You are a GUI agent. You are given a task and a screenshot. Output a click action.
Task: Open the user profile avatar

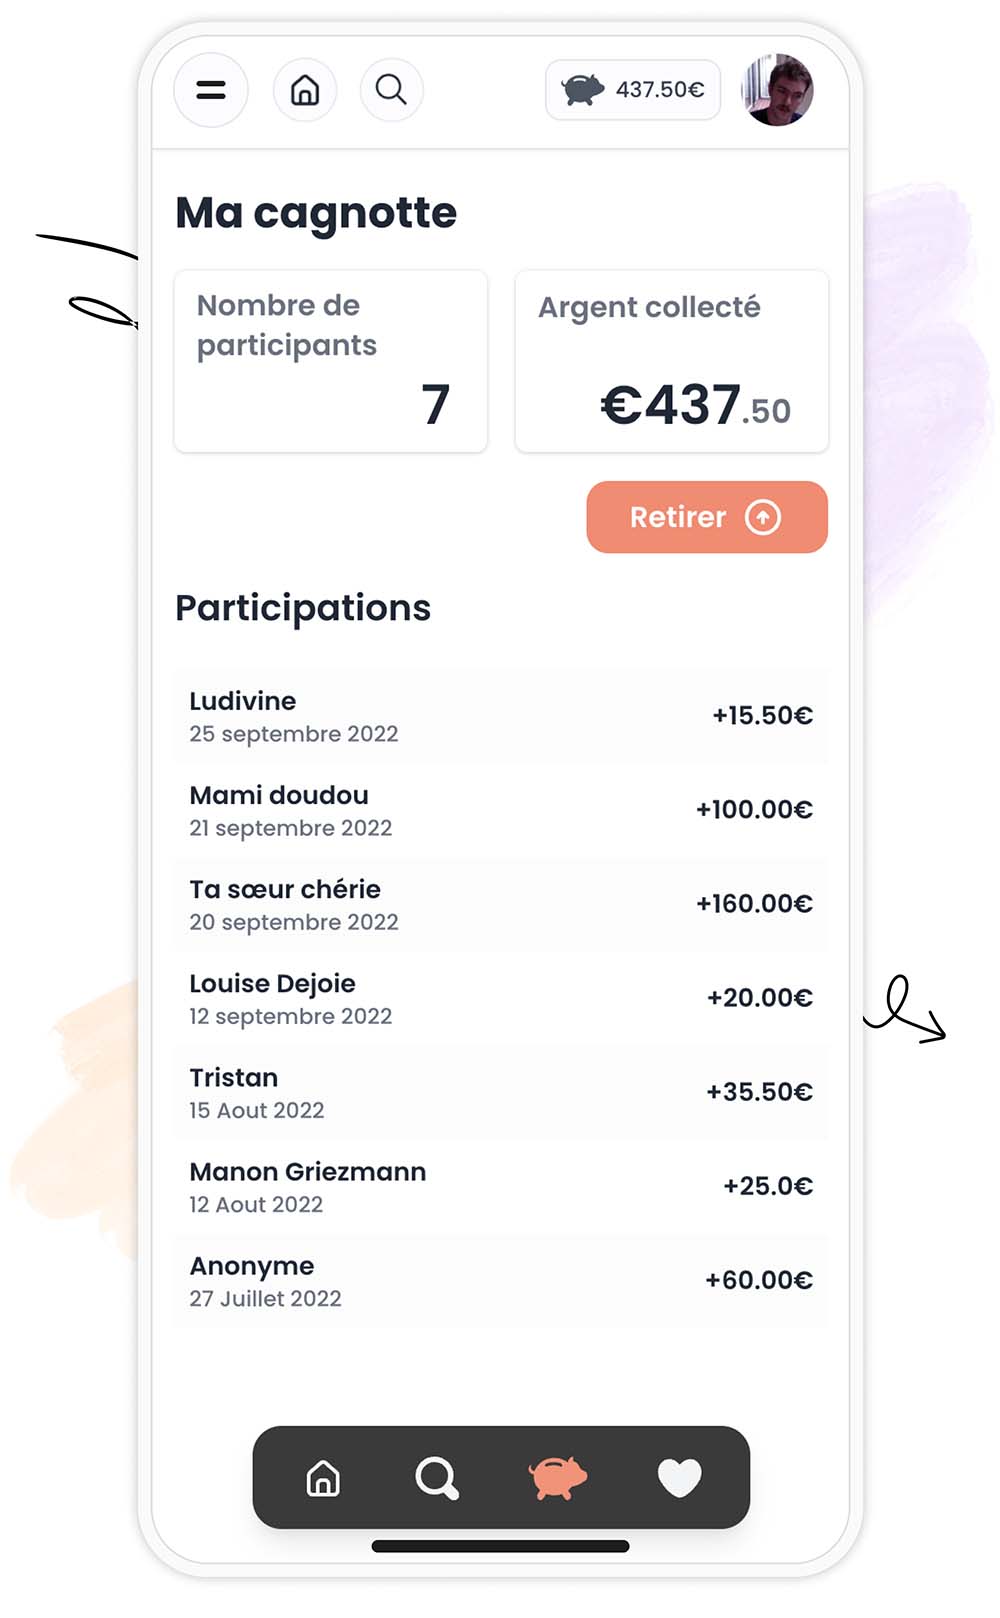tap(778, 90)
